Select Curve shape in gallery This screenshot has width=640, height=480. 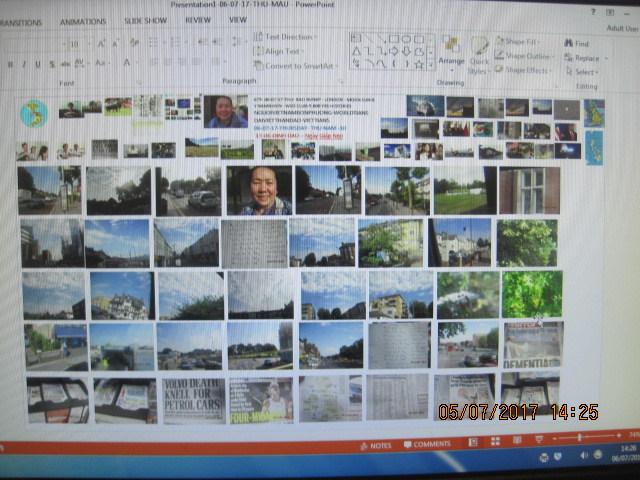[x=381, y=64]
